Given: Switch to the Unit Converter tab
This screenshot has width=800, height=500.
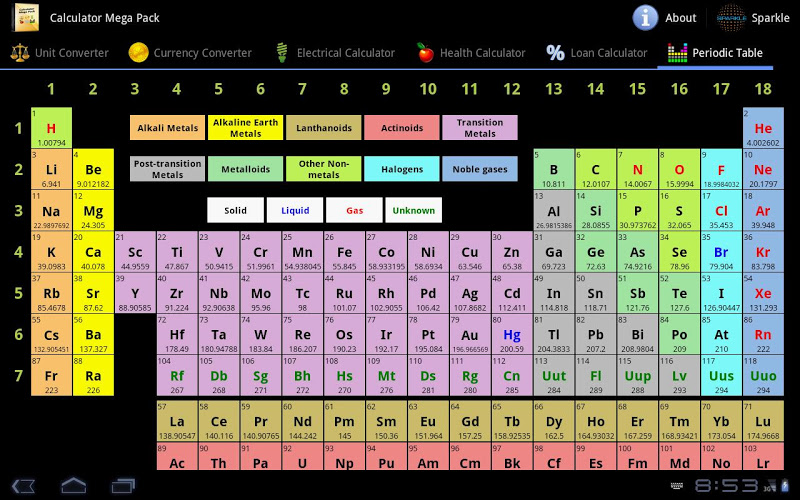Looking at the screenshot, I should click(60, 53).
